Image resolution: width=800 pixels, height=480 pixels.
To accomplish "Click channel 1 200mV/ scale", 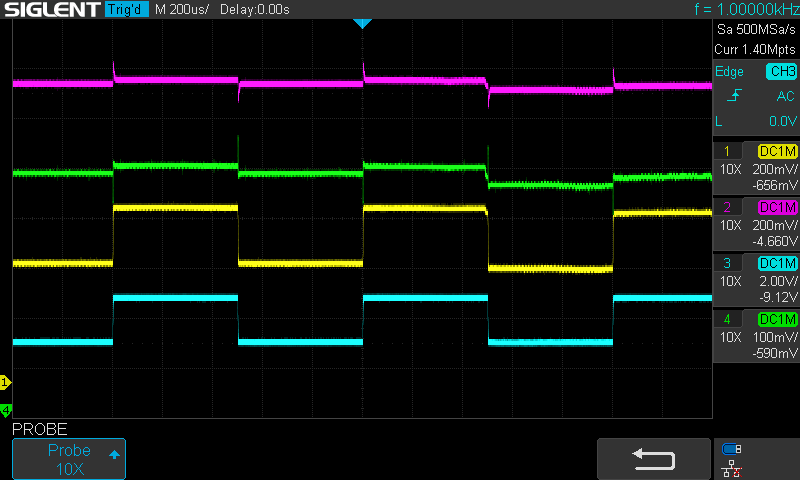I will point(774,169).
